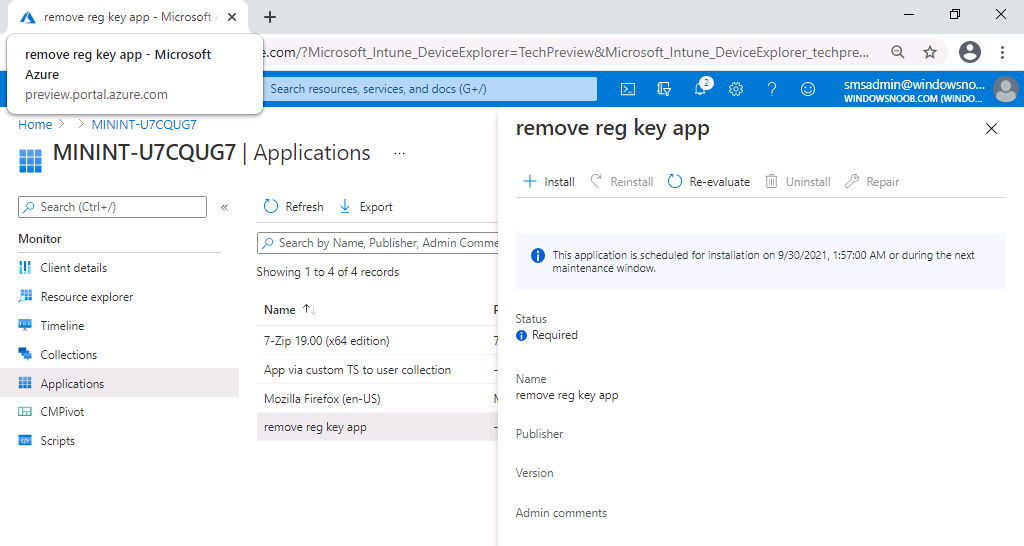1024x546 pixels.
Task: Sort the list by the Name column
Action: point(290,310)
